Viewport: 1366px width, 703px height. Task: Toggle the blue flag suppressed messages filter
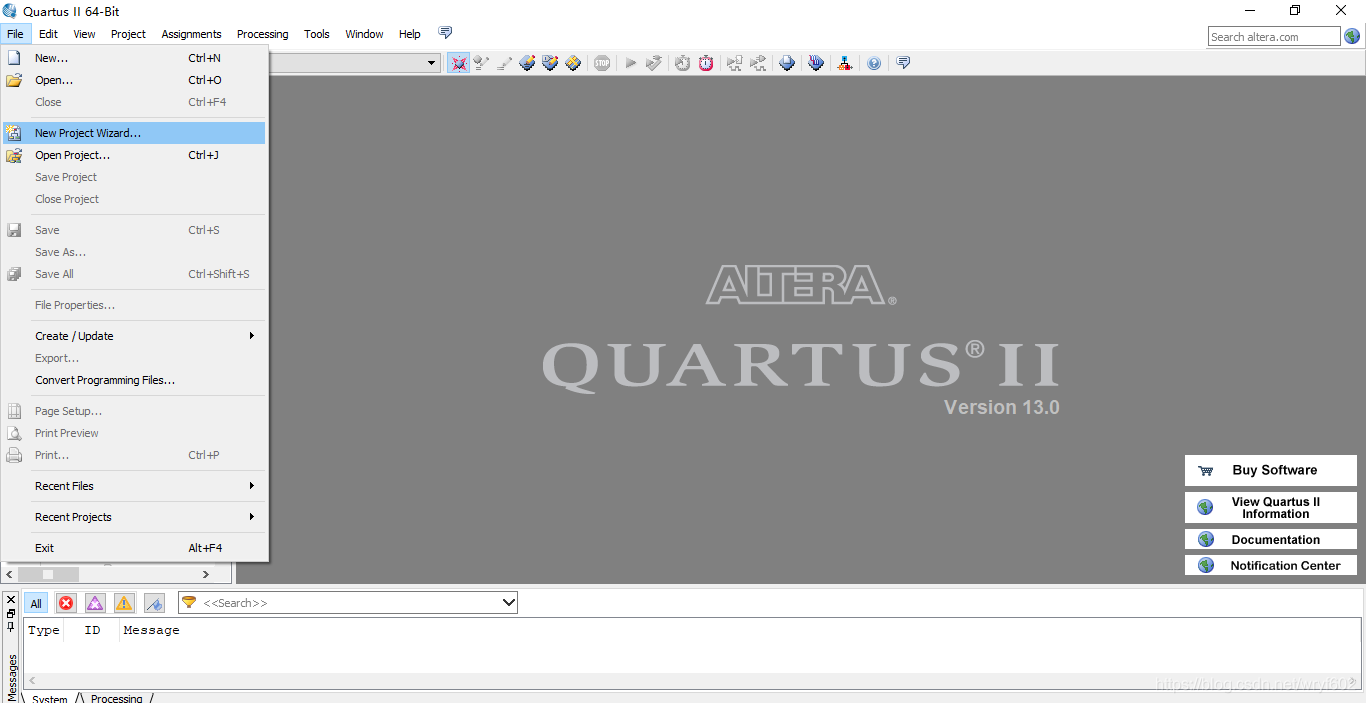[x=154, y=603]
